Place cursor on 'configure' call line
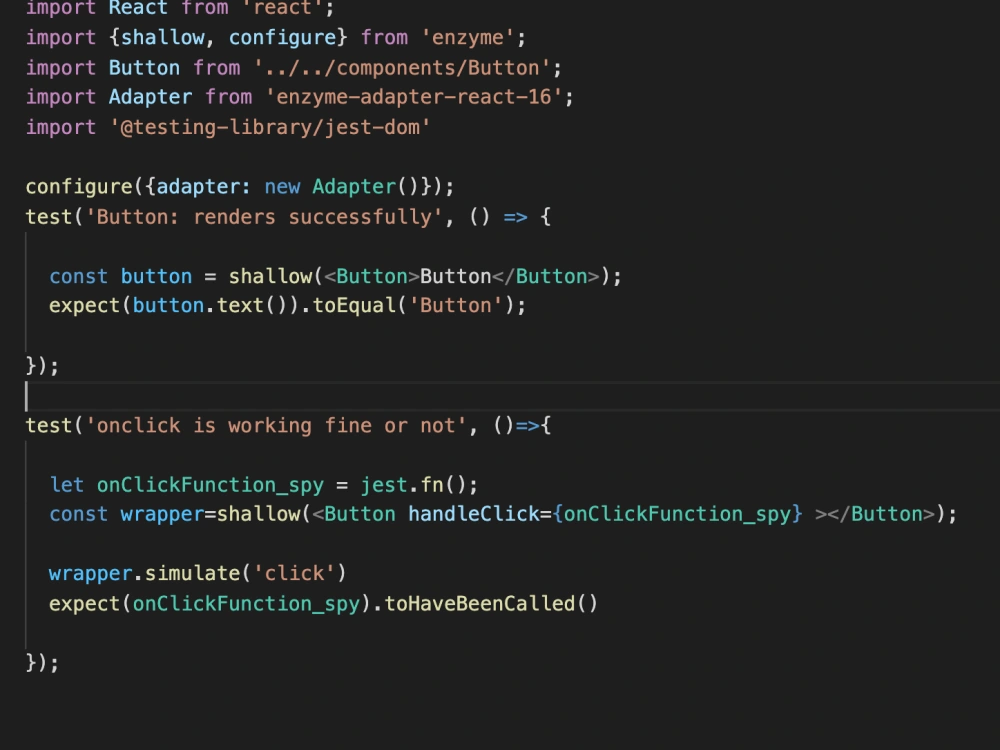Screen dimensions: 1000x750 240,187
